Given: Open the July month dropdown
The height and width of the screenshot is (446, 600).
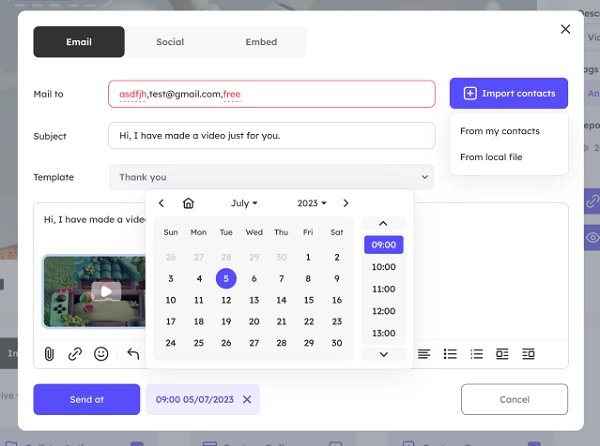Looking at the screenshot, I should [x=244, y=203].
